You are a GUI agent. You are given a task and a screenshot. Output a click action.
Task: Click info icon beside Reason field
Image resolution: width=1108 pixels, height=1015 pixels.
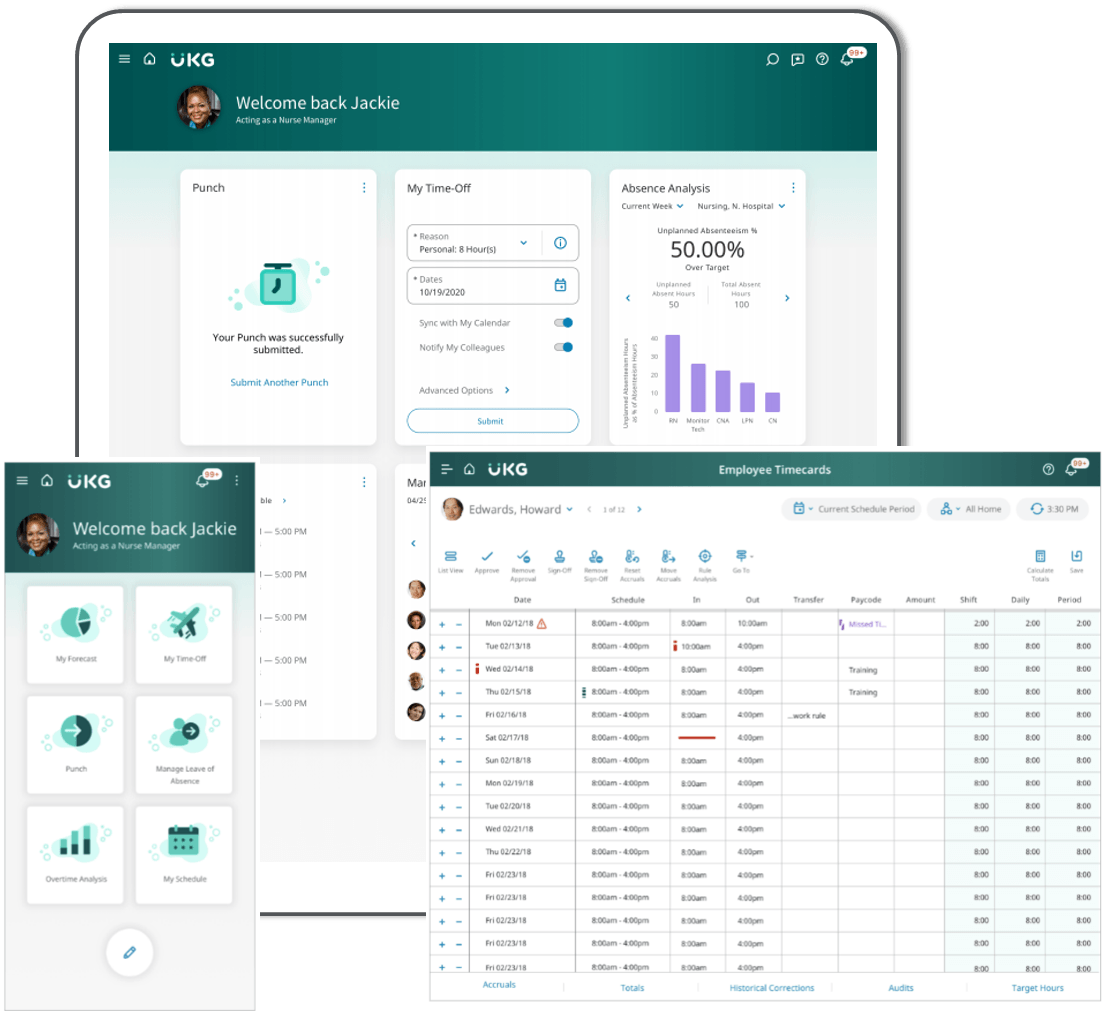click(560, 243)
